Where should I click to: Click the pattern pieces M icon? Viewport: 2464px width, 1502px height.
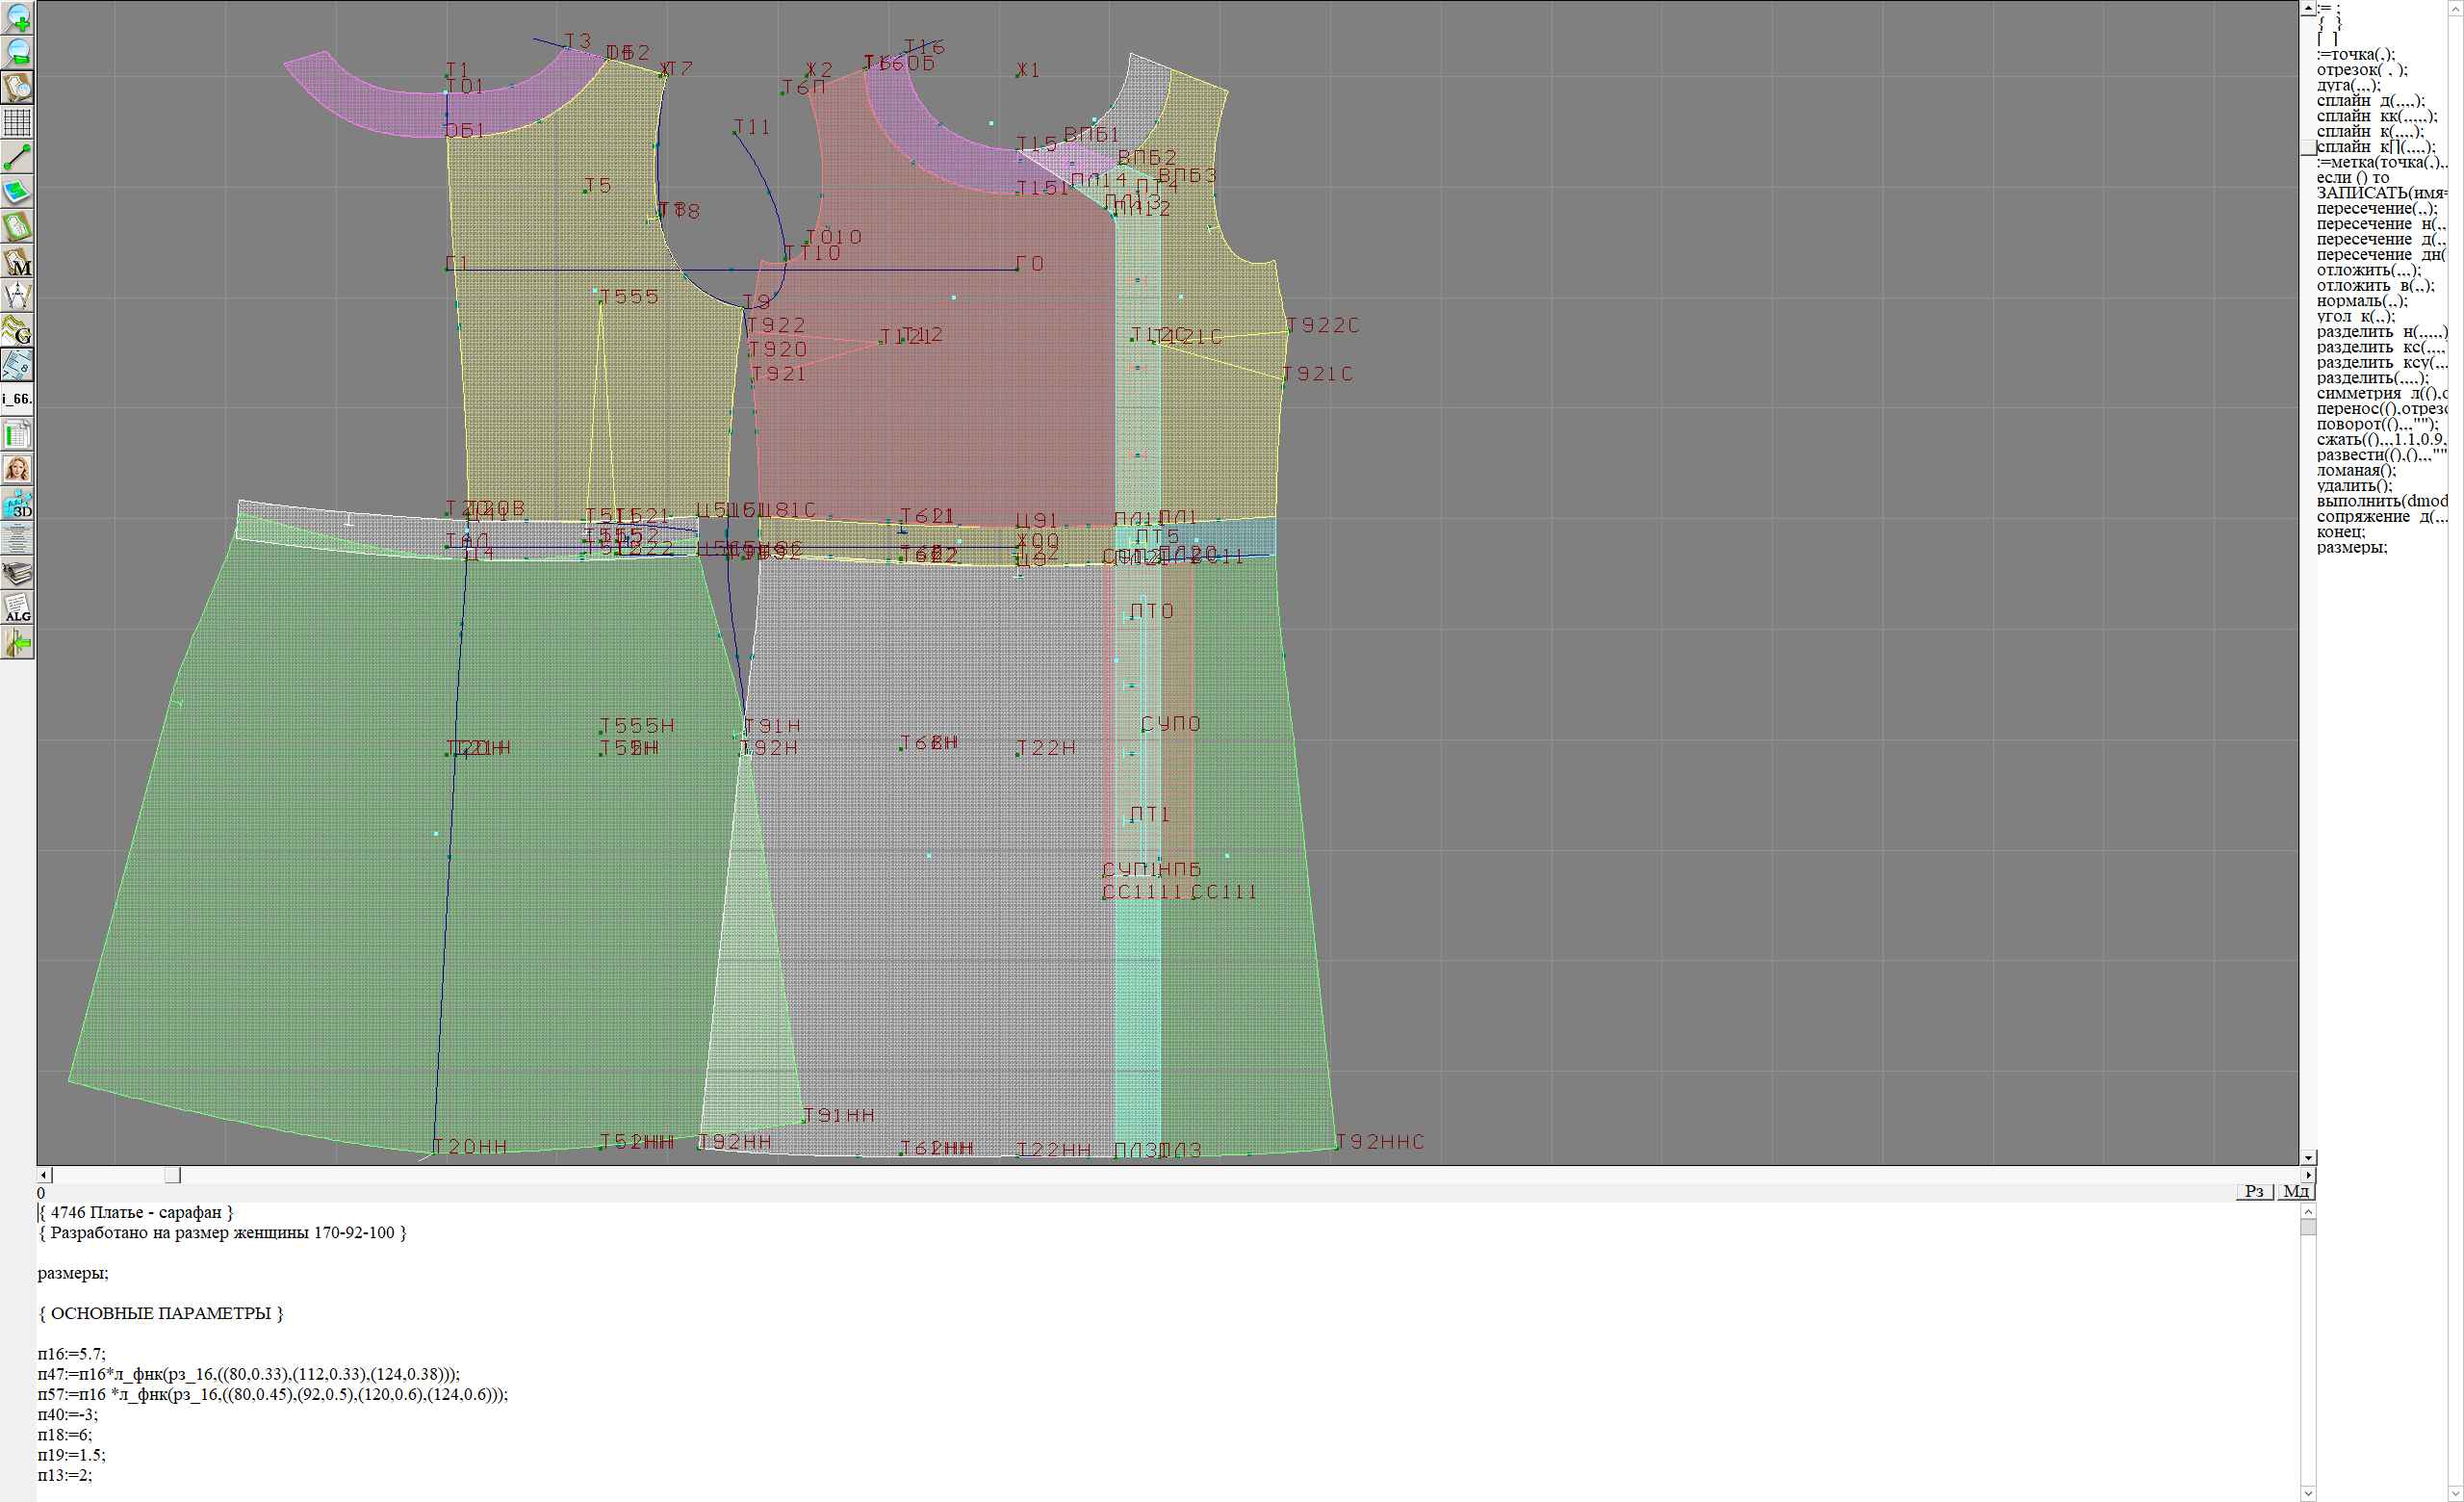(x=17, y=261)
